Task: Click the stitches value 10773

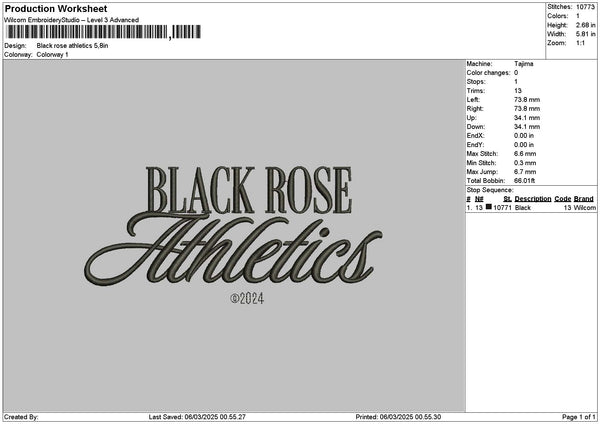Action: click(x=585, y=7)
